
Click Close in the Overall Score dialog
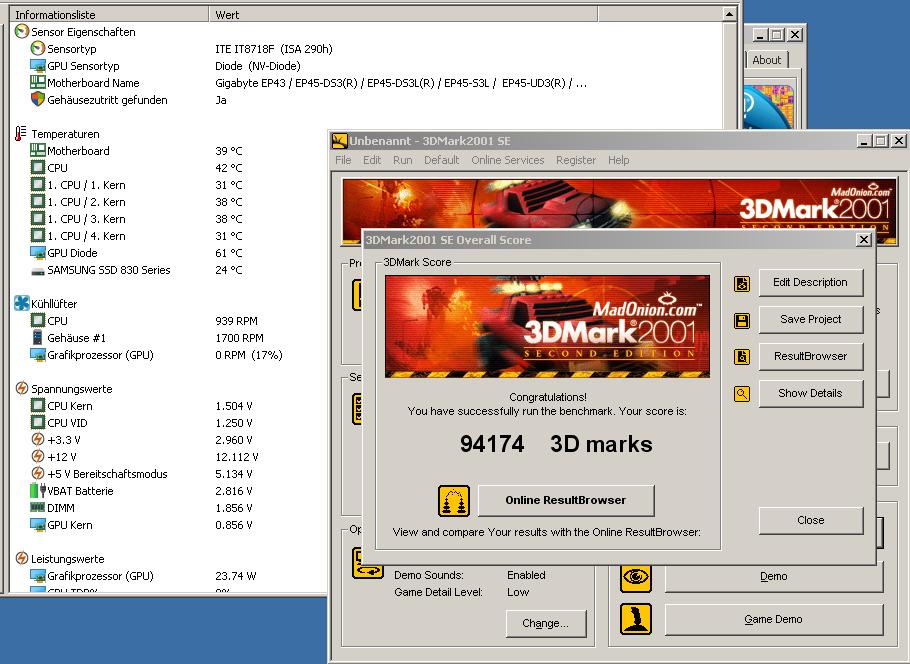tap(811, 521)
